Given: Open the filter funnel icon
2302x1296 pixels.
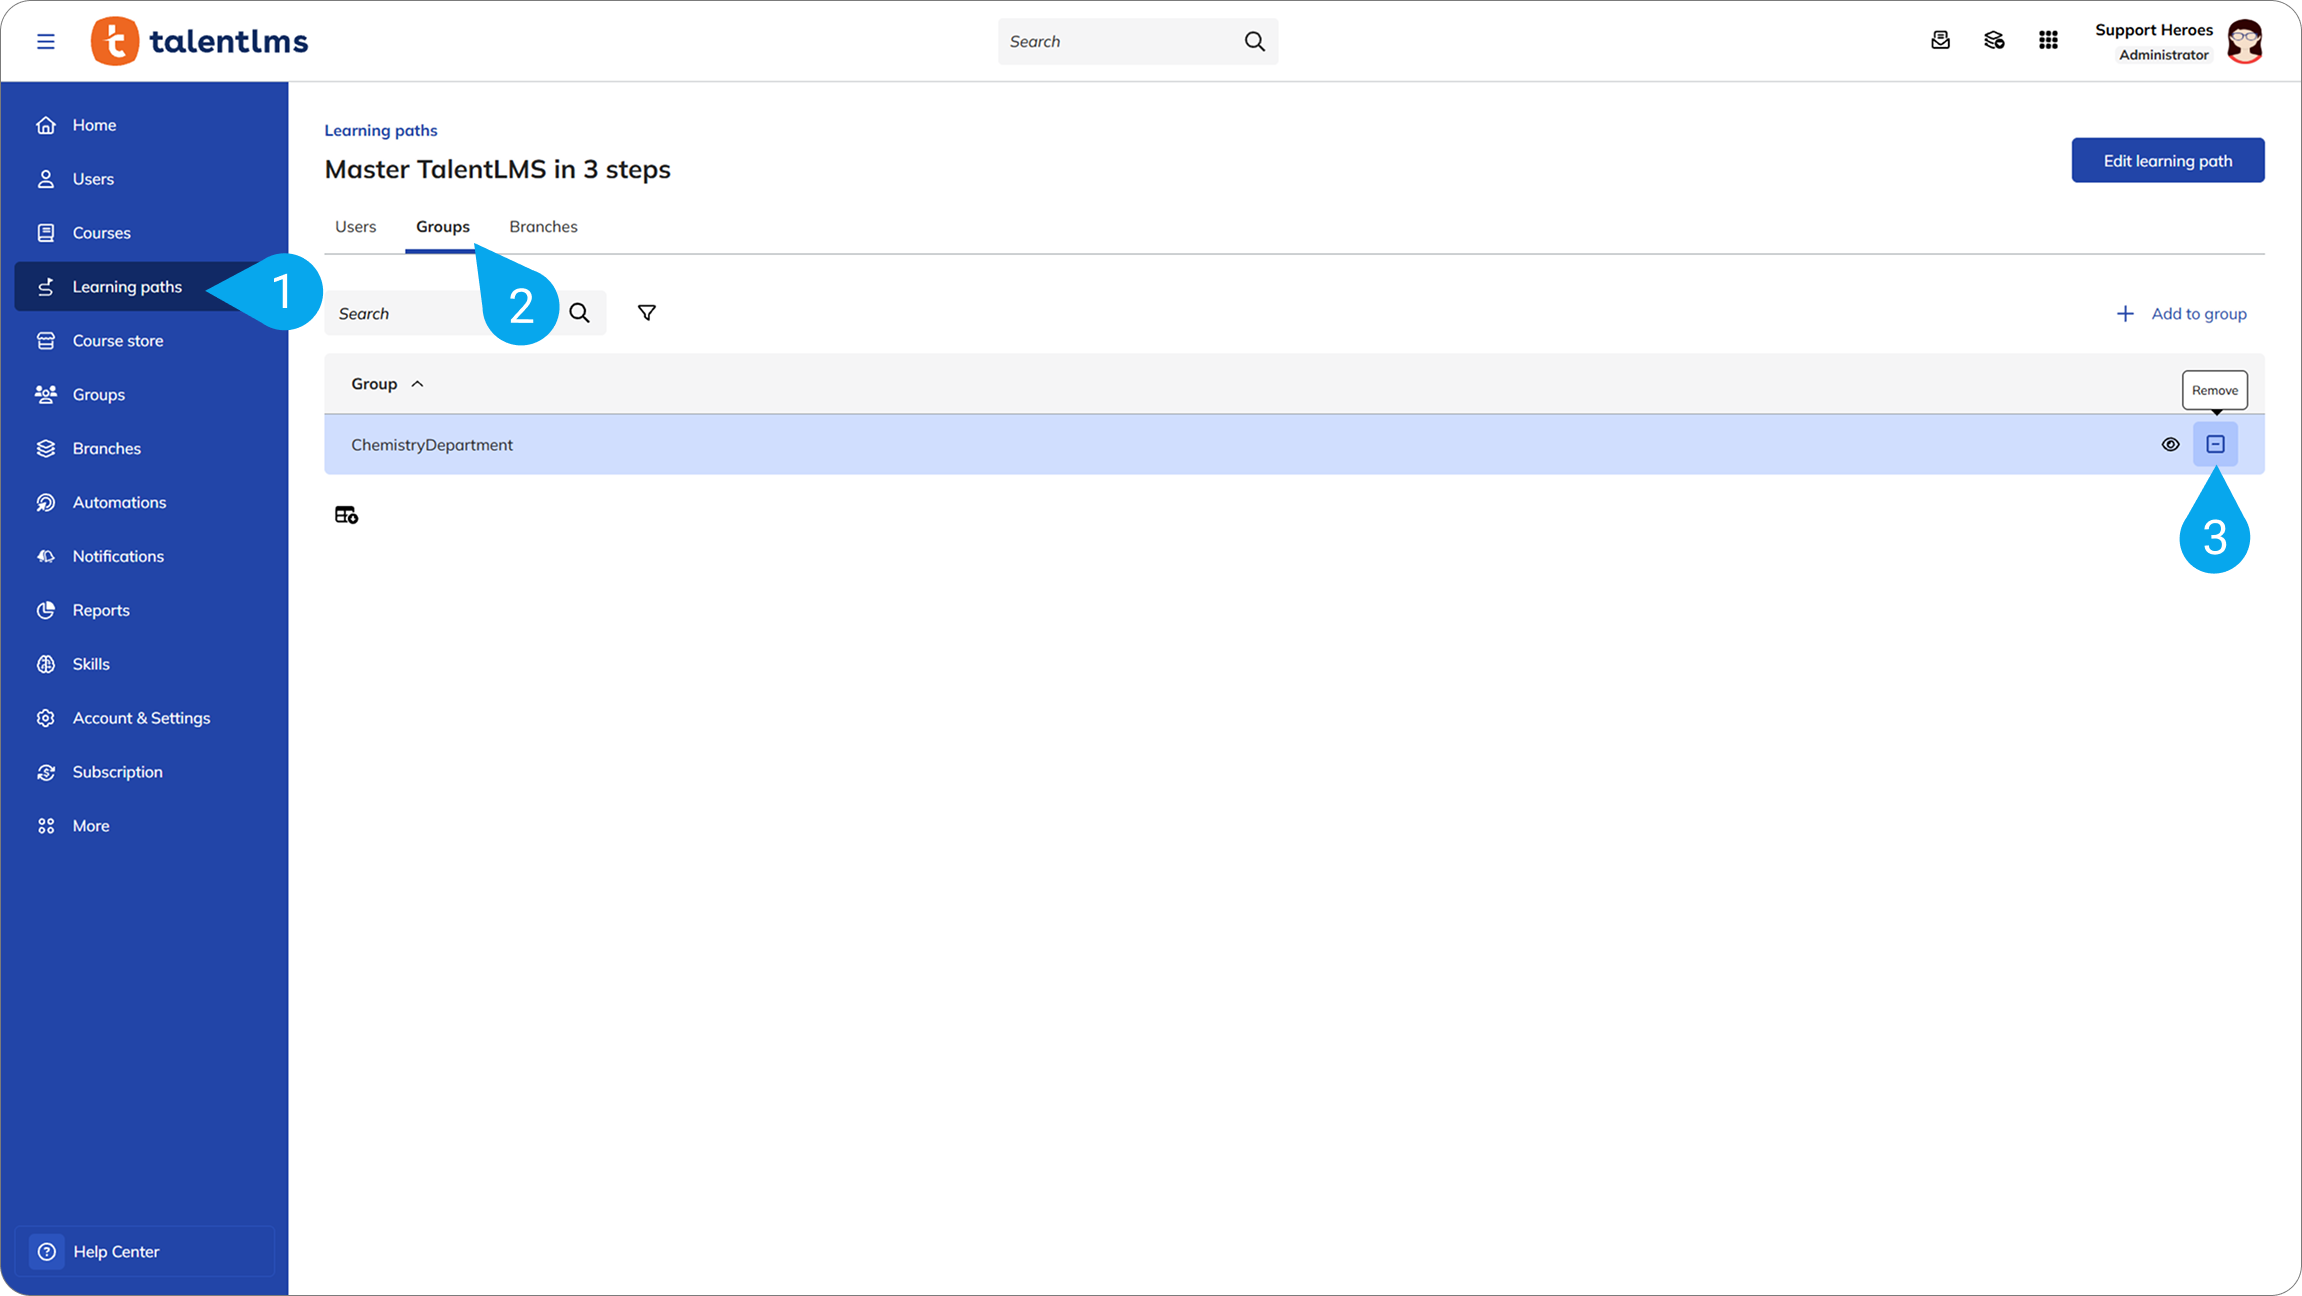Looking at the screenshot, I should pyautogui.click(x=647, y=313).
